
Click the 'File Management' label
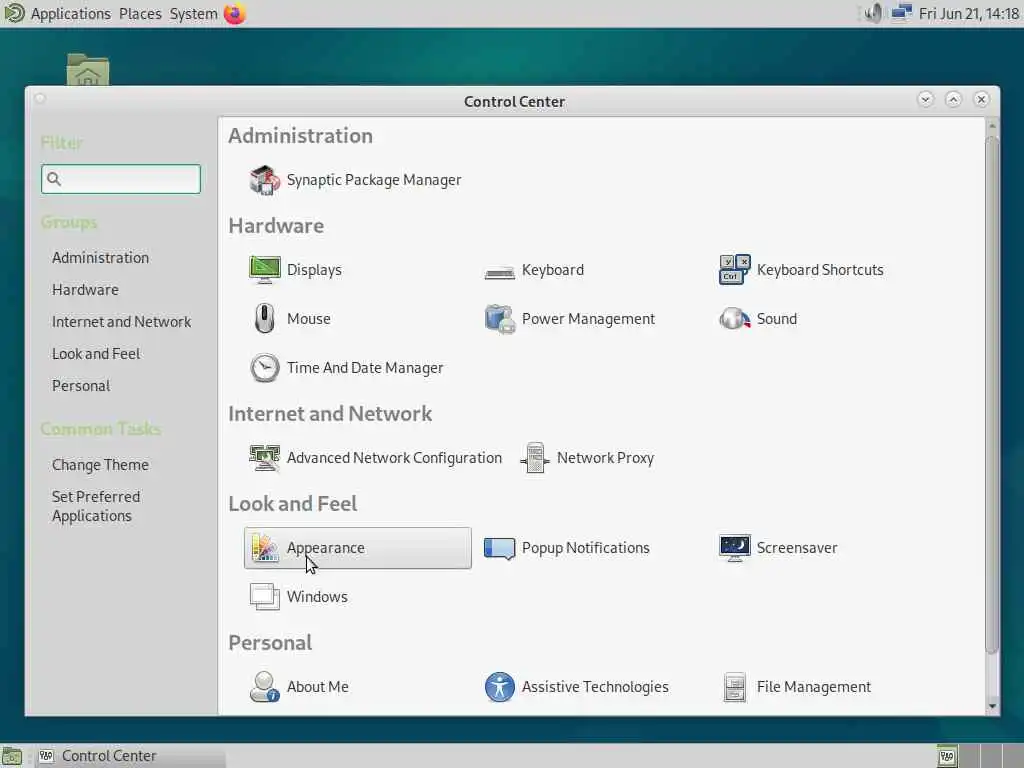pos(814,688)
